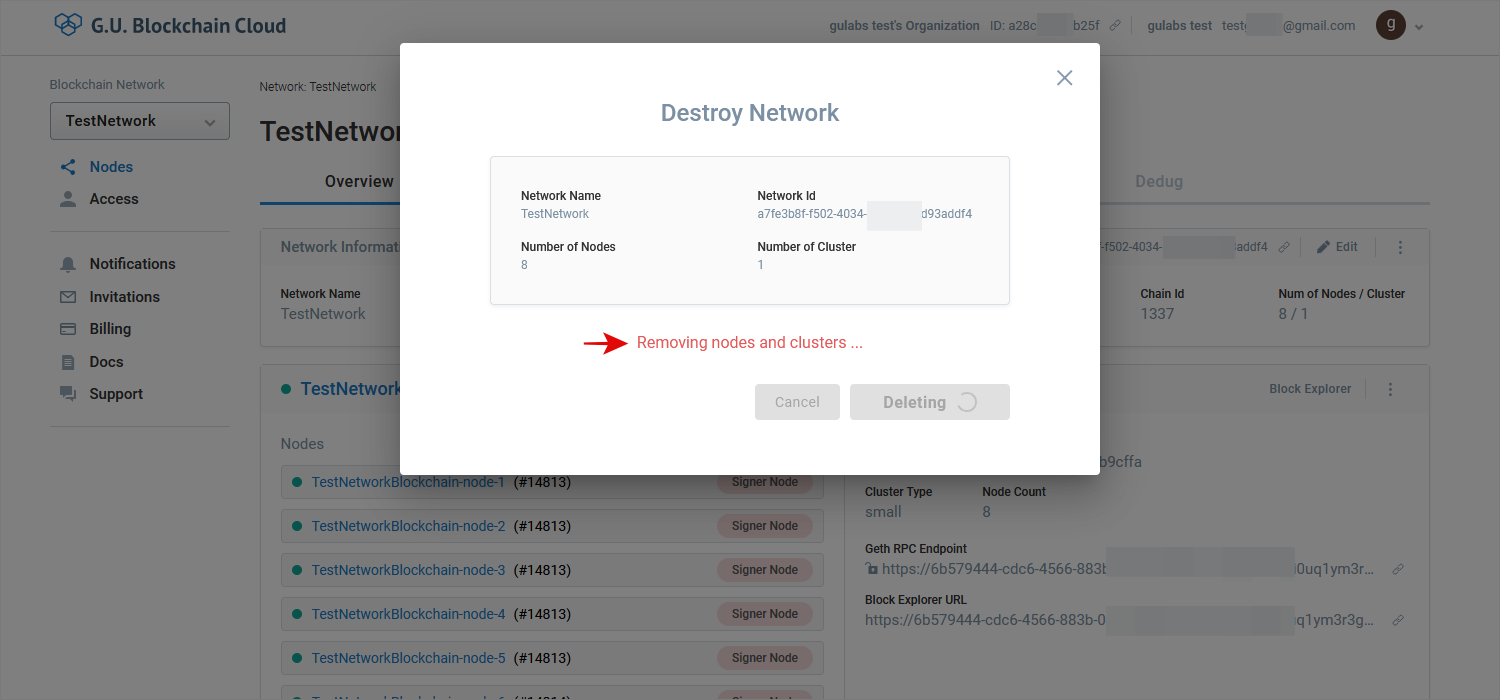Click the Invitations envelope icon
Screen dimensions: 1500x700
click(68, 297)
